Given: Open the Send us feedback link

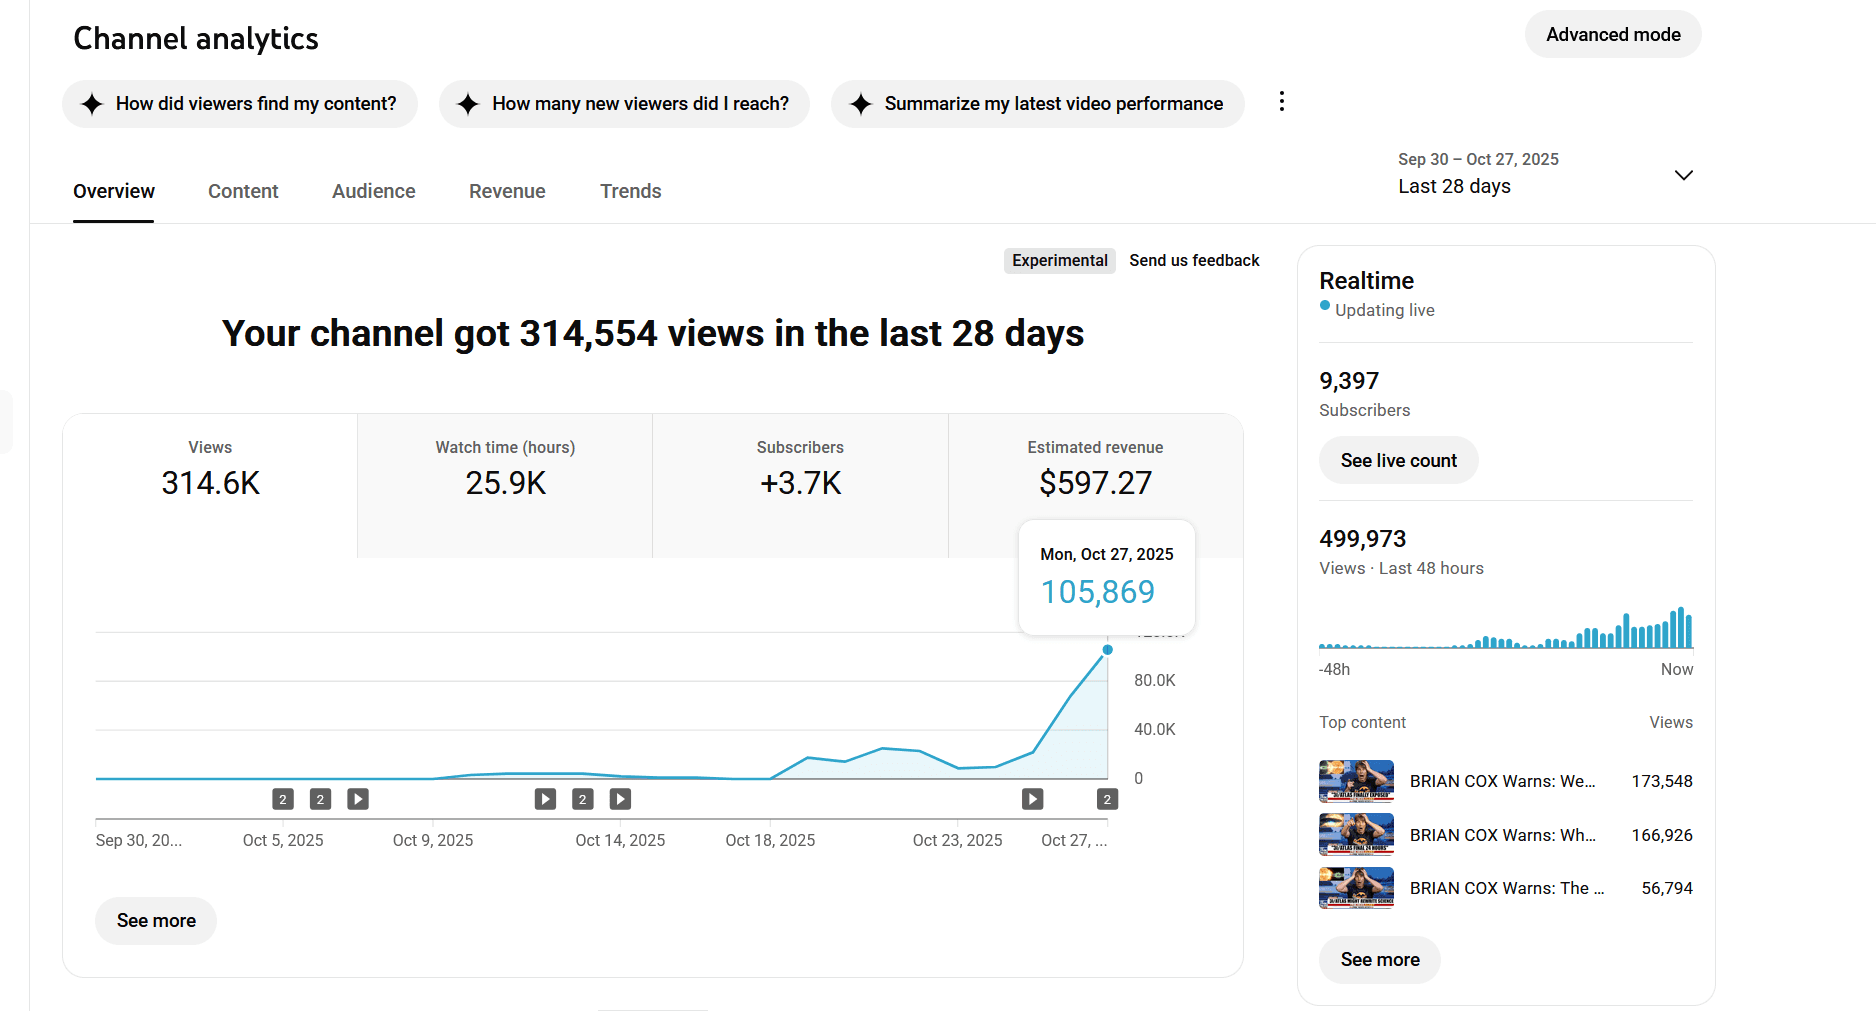Looking at the screenshot, I should click(x=1194, y=260).
